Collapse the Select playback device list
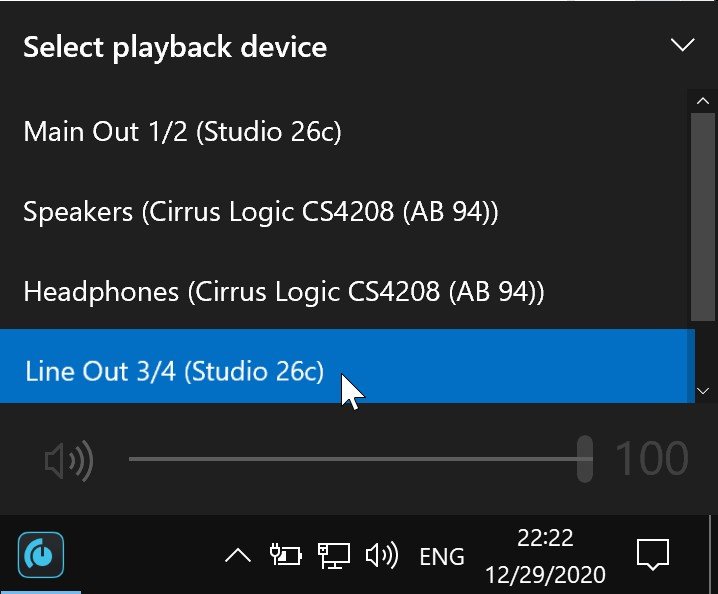Screen dimensions: 718x594 [x=682, y=45]
